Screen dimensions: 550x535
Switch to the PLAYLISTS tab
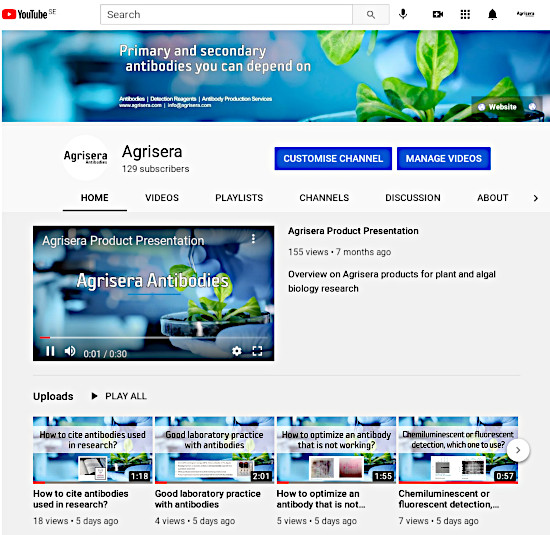click(x=239, y=198)
